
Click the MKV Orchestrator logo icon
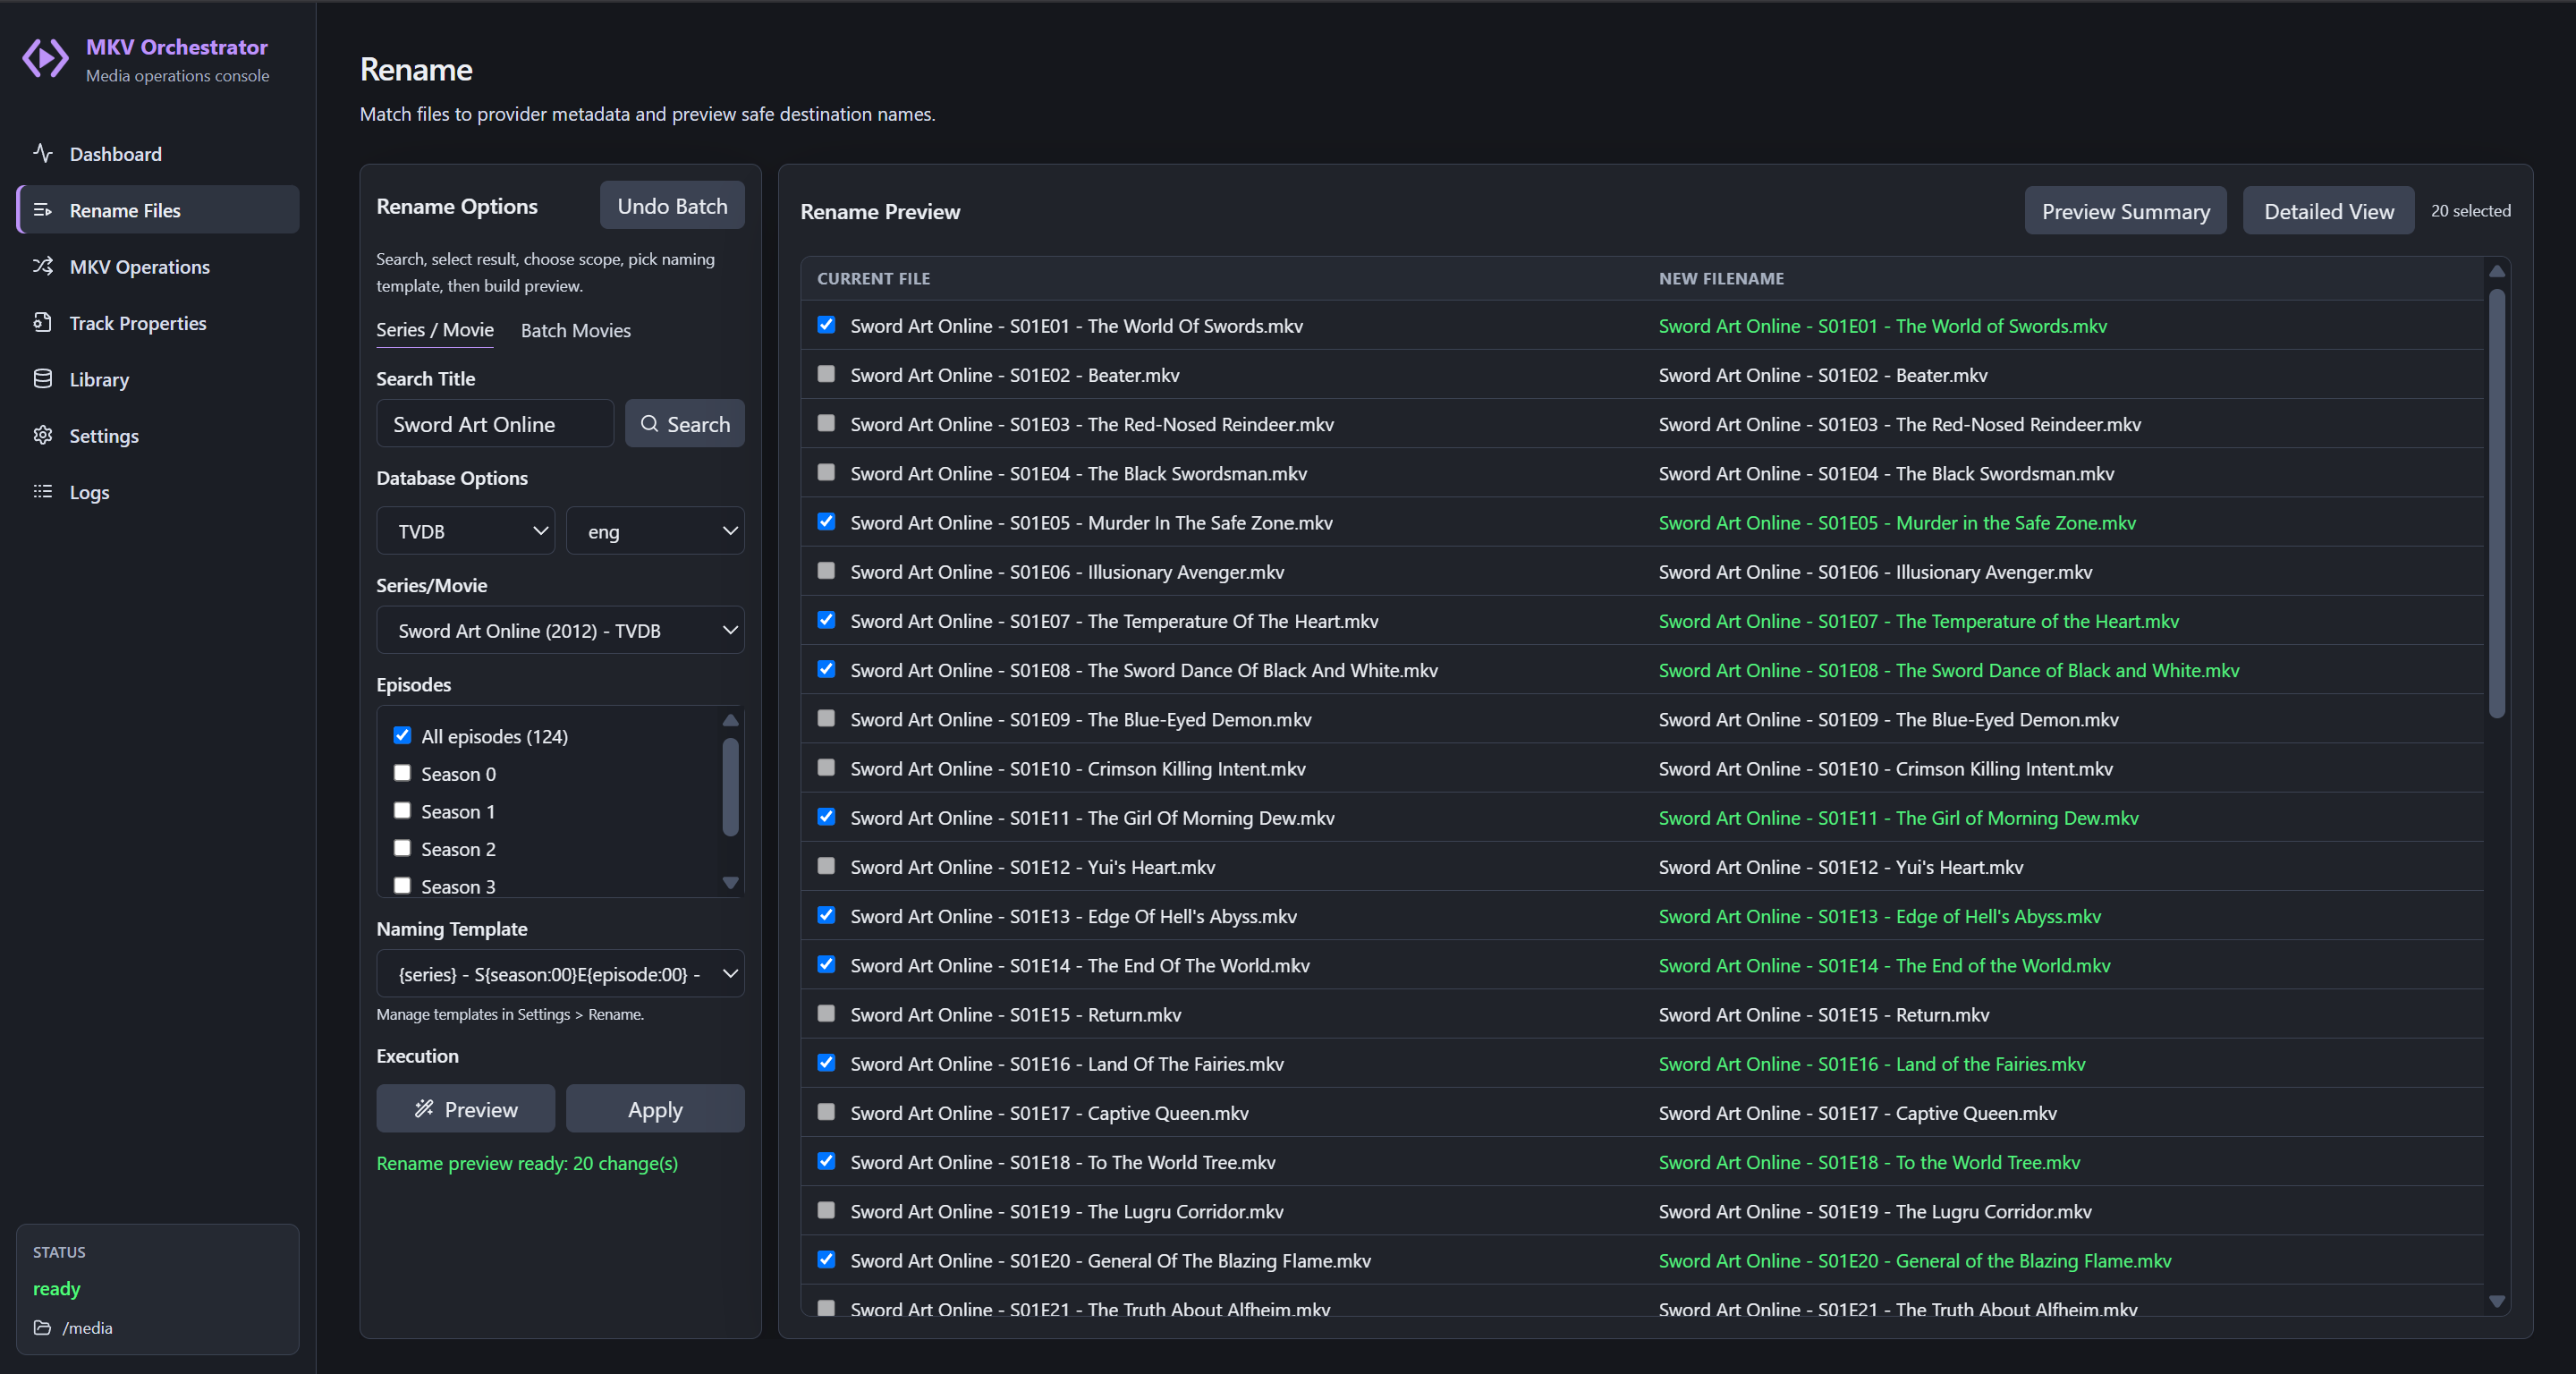[x=45, y=59]
